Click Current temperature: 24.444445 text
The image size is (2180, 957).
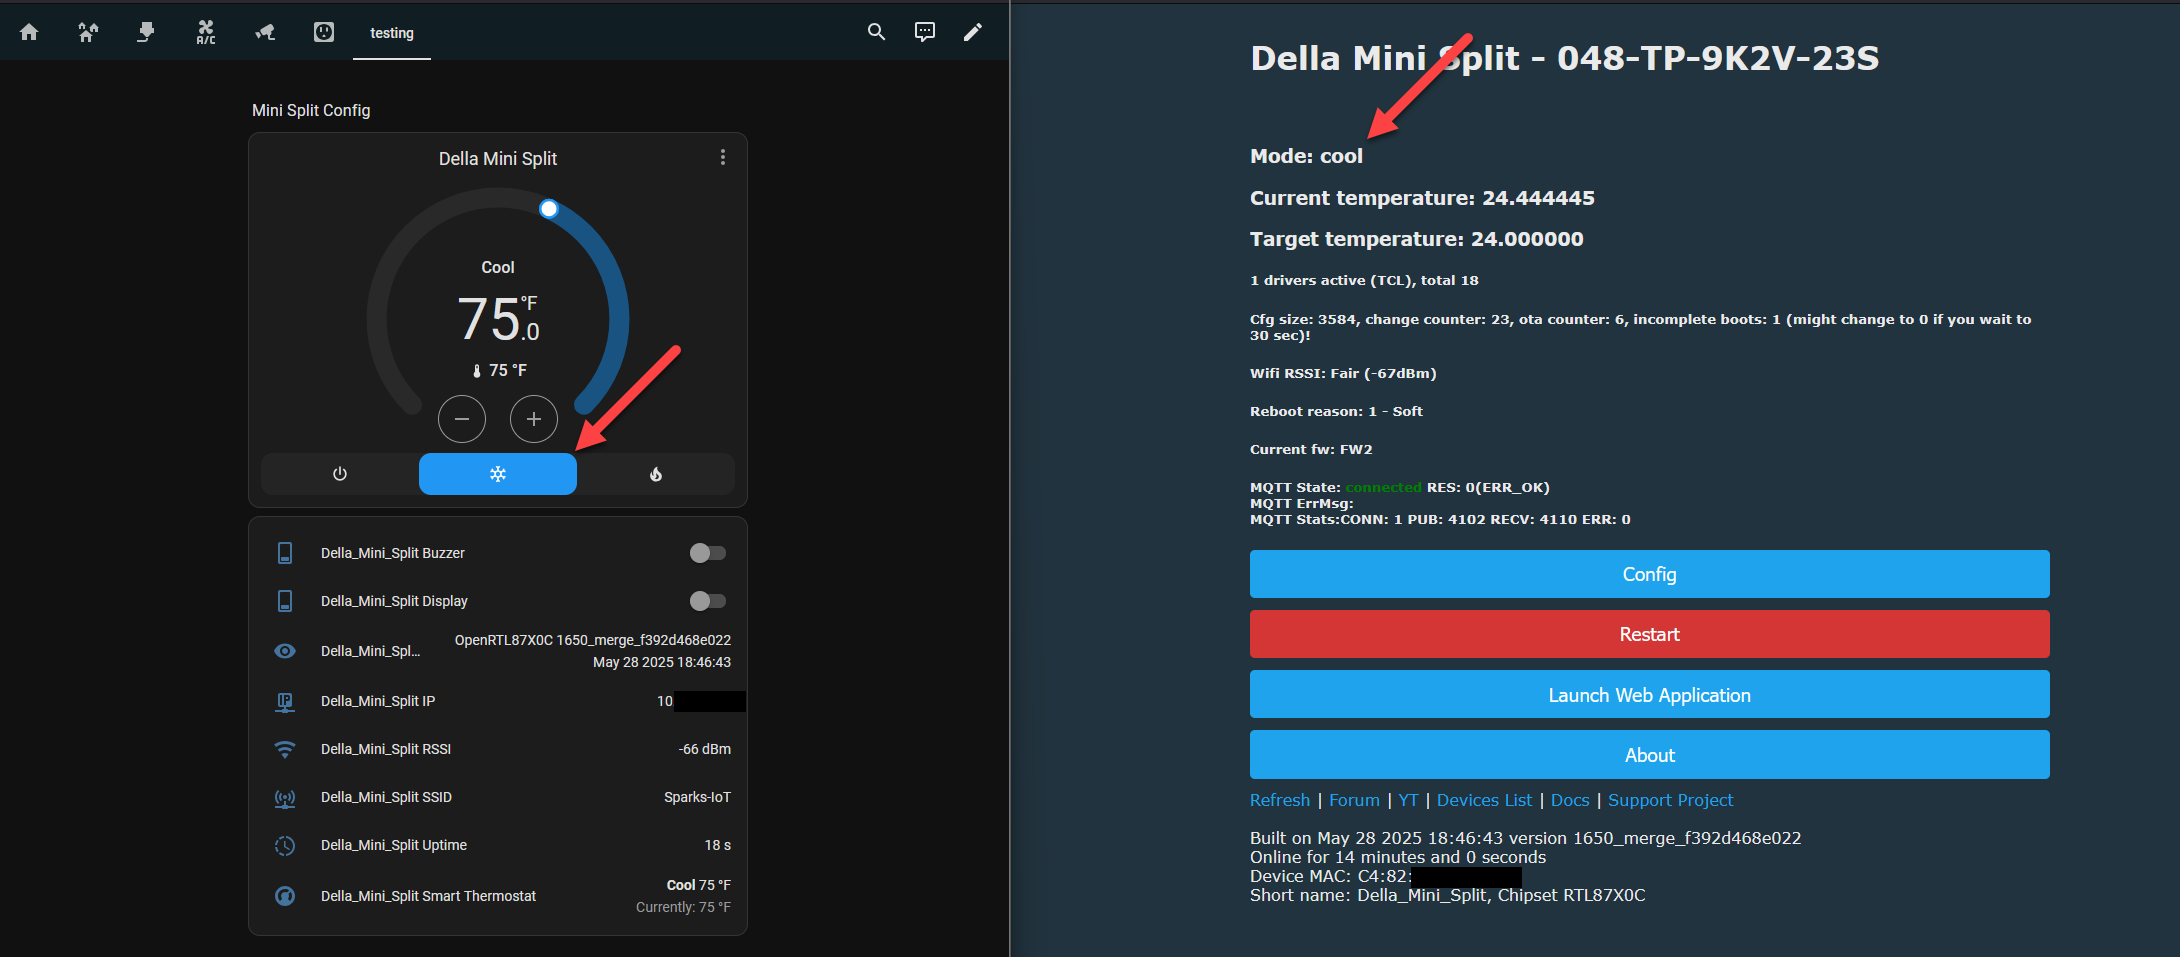(x=1422, y=198)
